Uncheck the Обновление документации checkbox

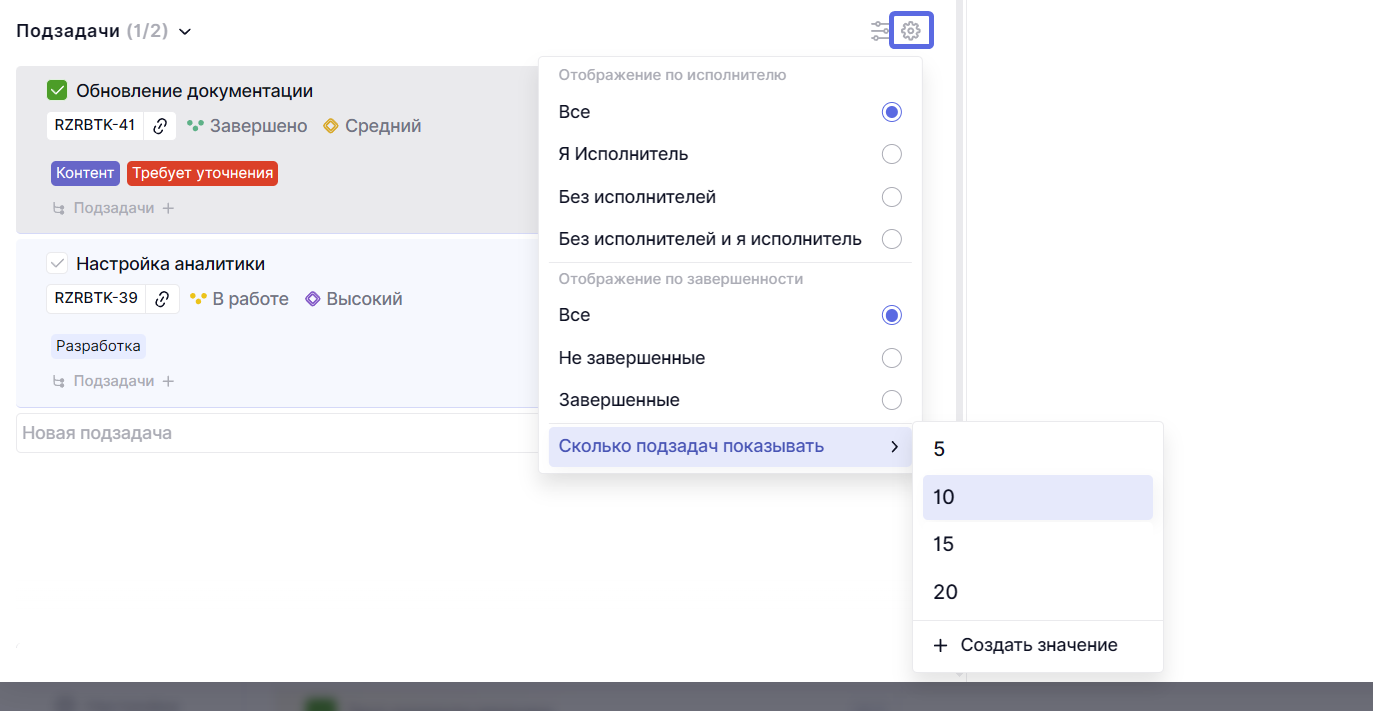coord(57,91)
